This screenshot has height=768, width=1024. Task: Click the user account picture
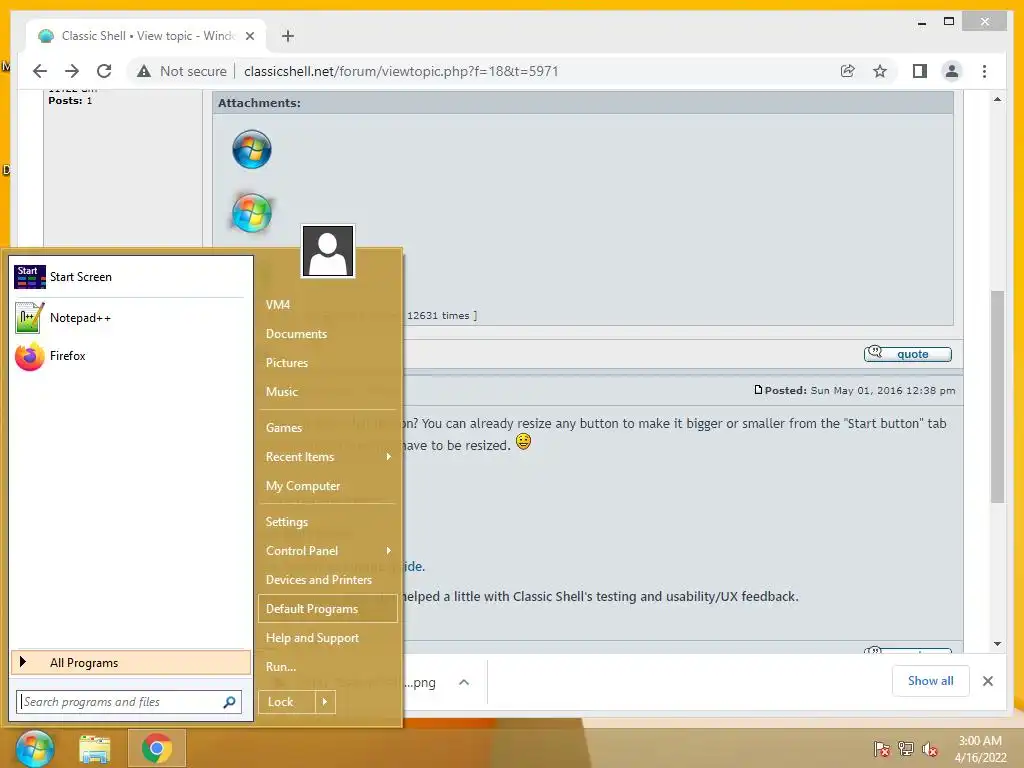coord(328,251)
